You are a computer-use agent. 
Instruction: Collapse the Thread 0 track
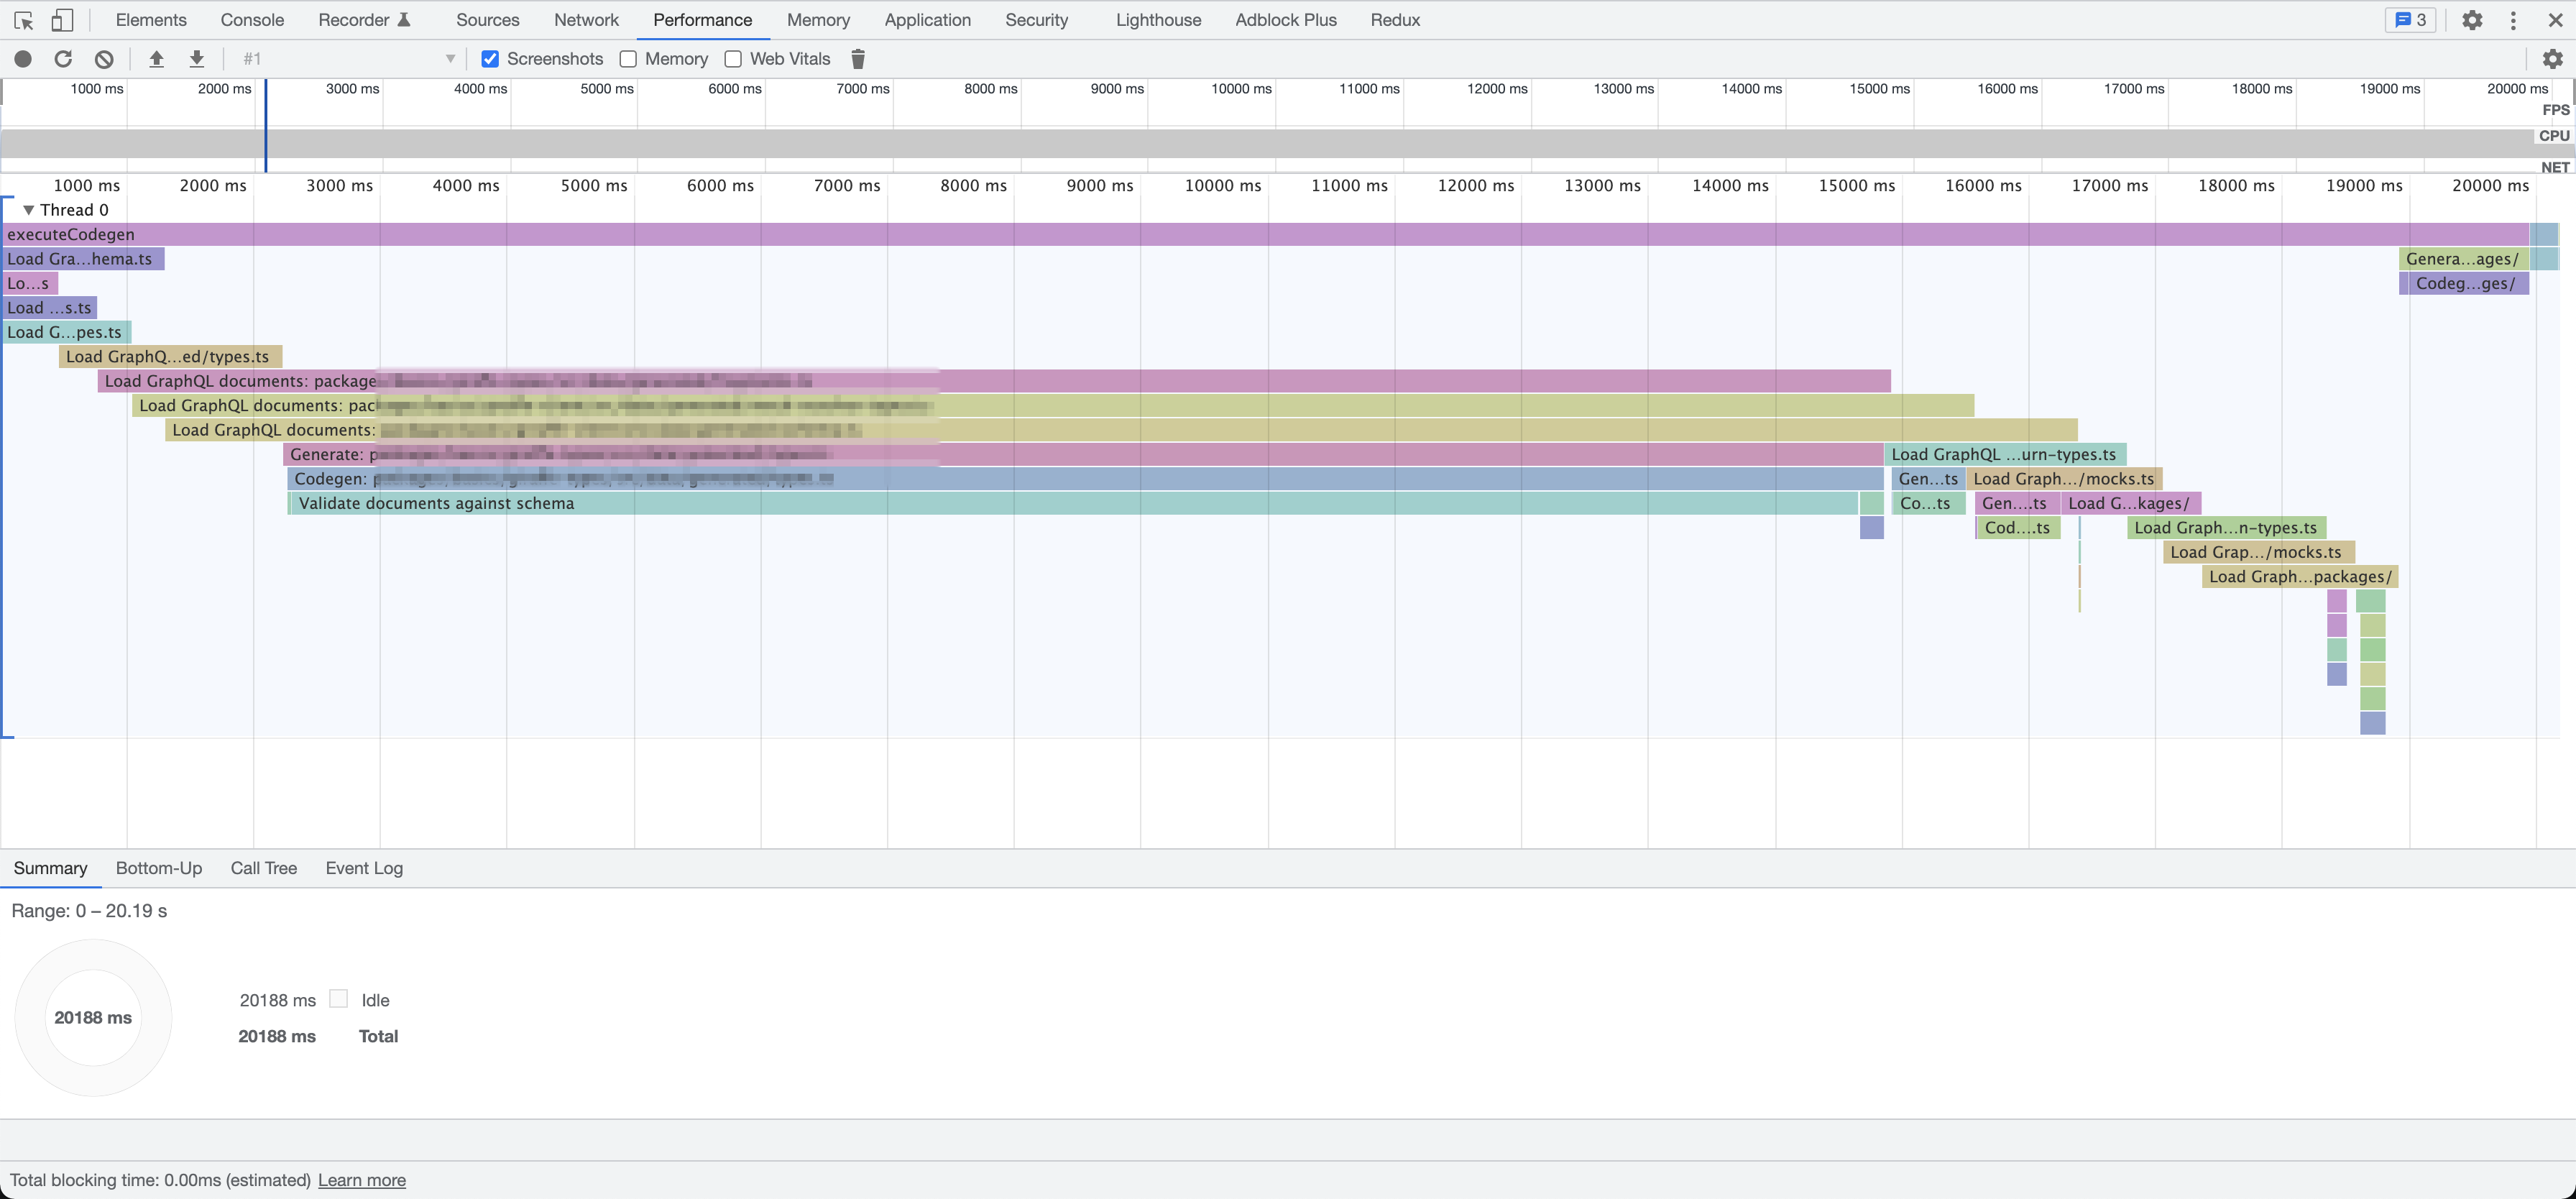tap(29, 210)
